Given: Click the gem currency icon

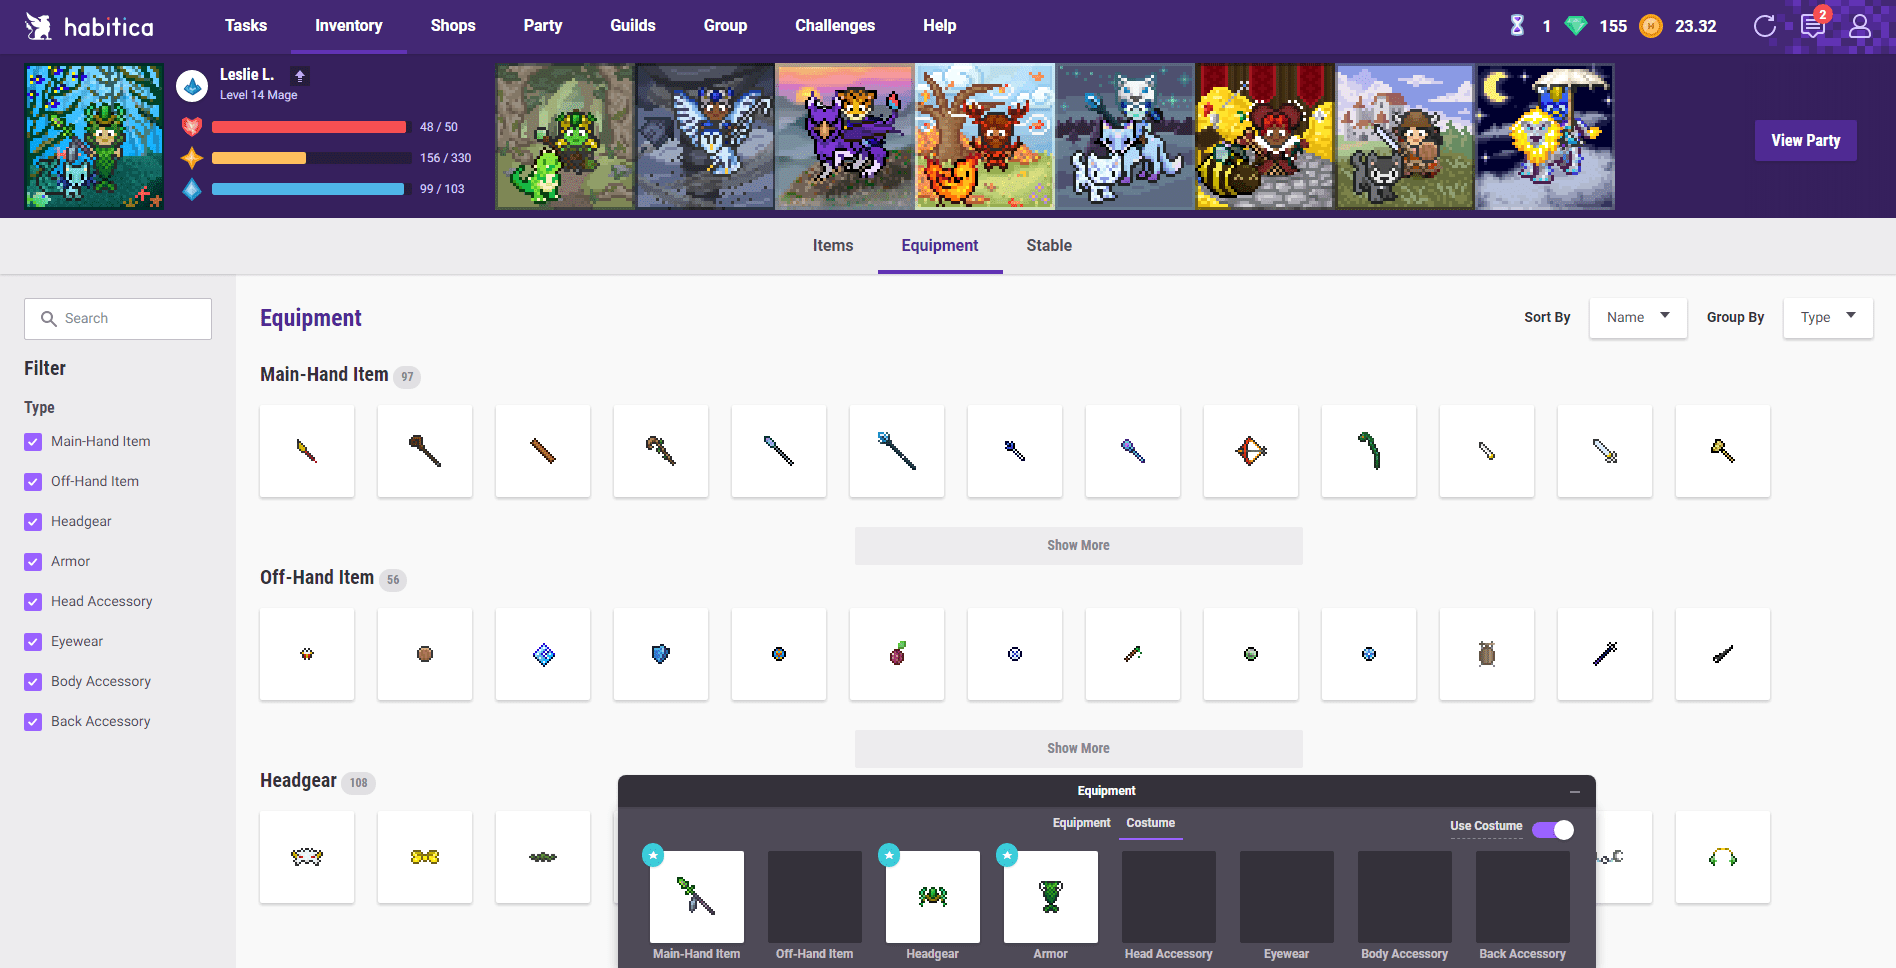Looking at the screenshot, I should click(1576, 26).
